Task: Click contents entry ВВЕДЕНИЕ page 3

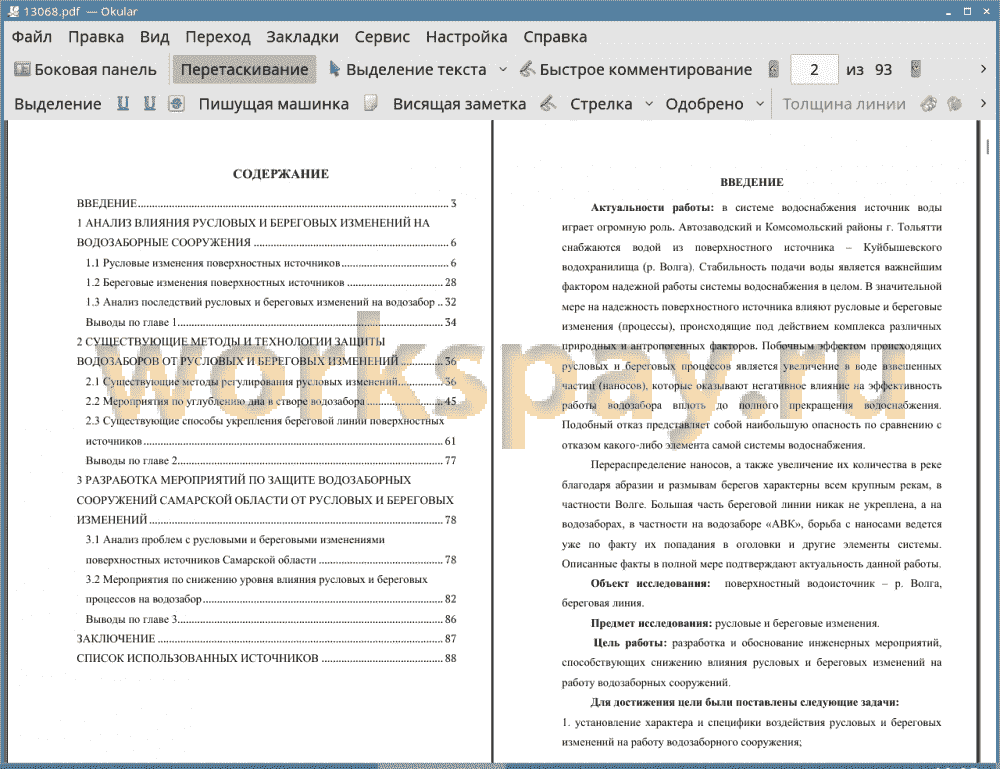Action: [267, 203]
